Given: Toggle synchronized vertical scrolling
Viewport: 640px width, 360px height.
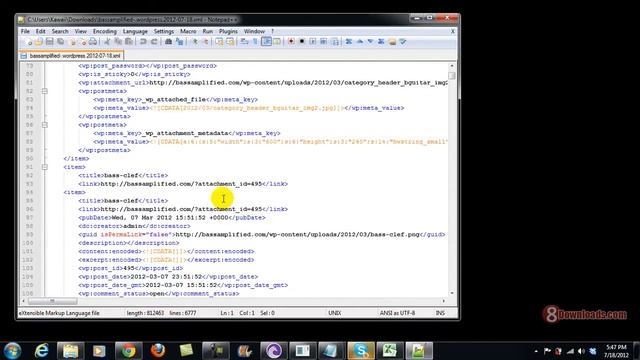Looking at the screenshot, I should (219, 42).
